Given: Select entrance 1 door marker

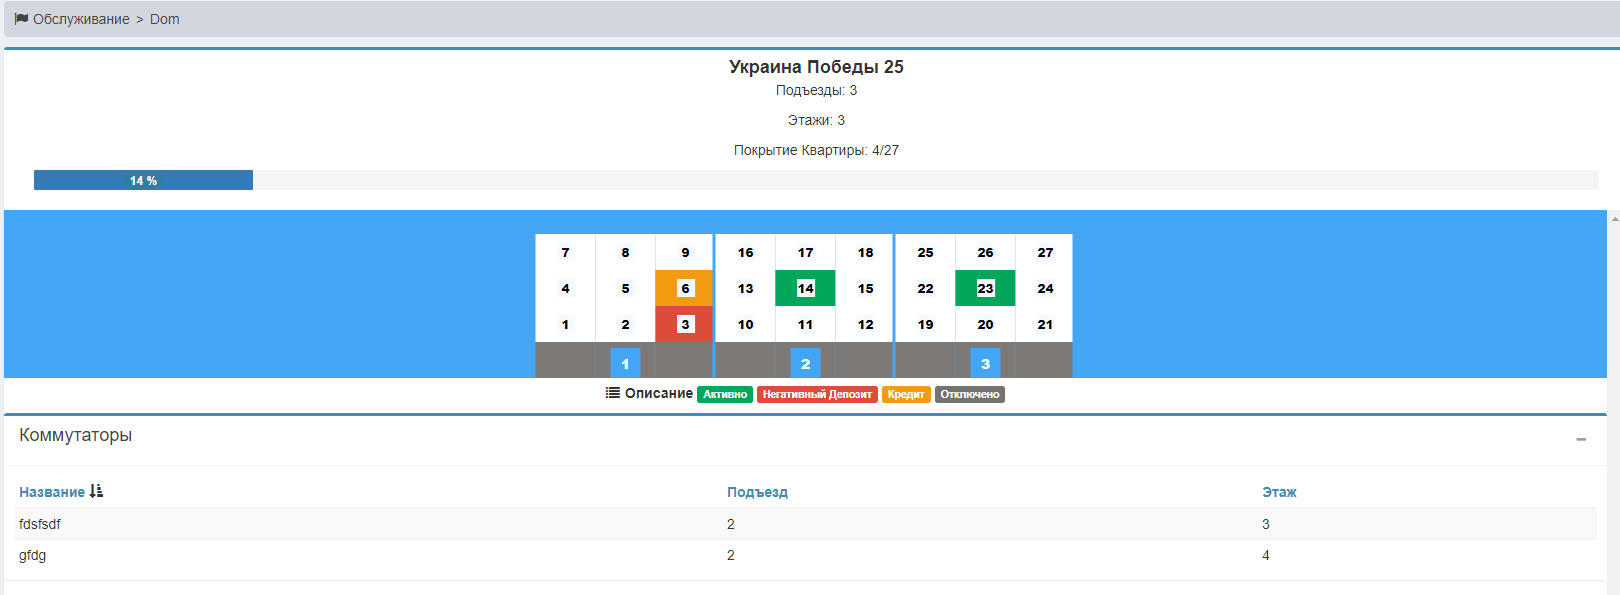Looking at the screenshot, I should (x=625, y=363).
